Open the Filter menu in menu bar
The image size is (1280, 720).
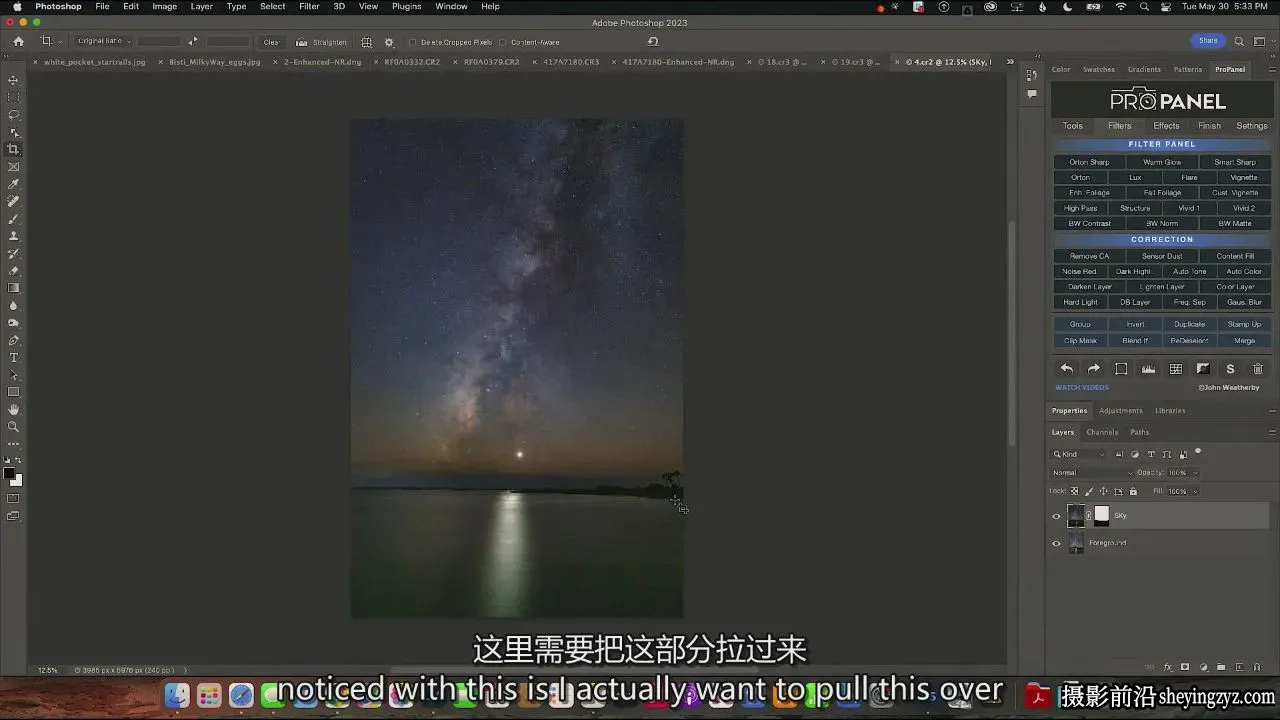[x=309, y=6]
